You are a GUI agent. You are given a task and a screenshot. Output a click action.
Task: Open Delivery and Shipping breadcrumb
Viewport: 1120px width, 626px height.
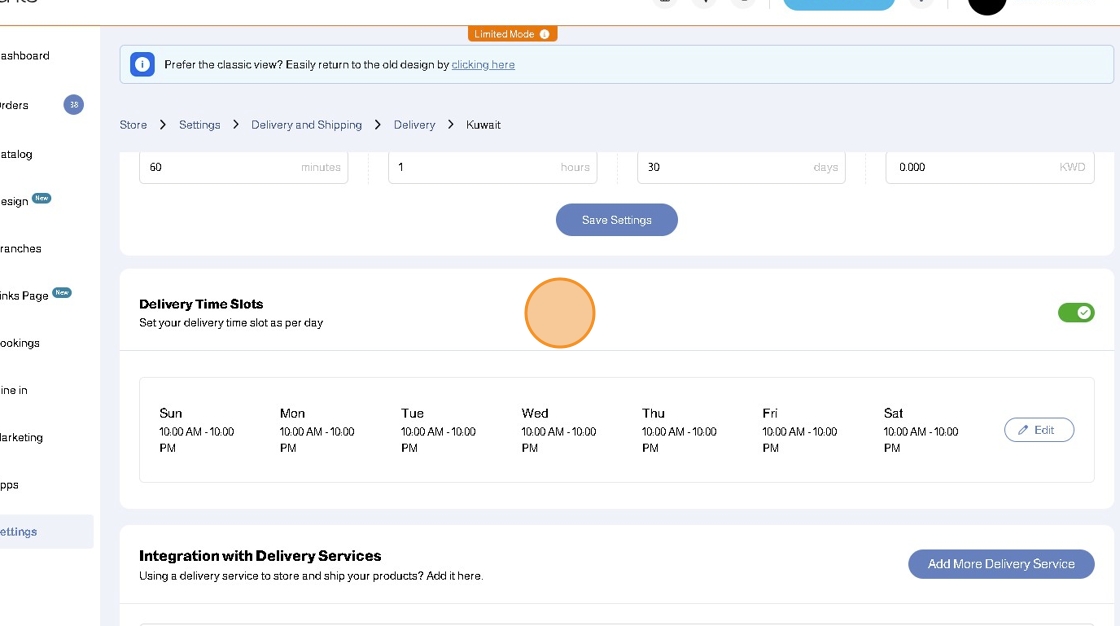(306, 125)
